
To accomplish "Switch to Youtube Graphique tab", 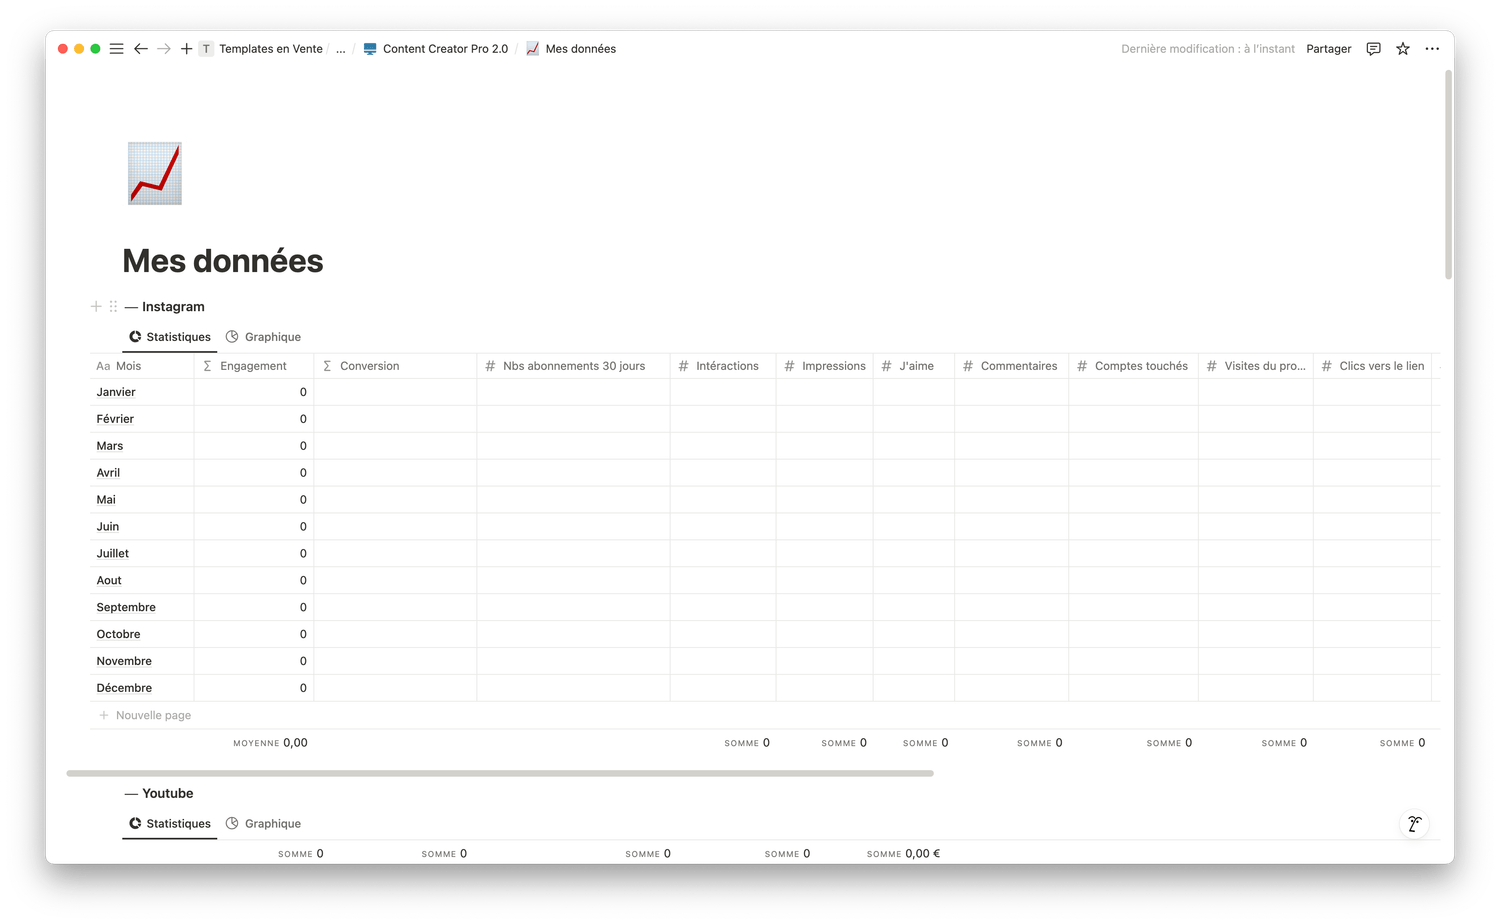I will click(x=263, y=824).
